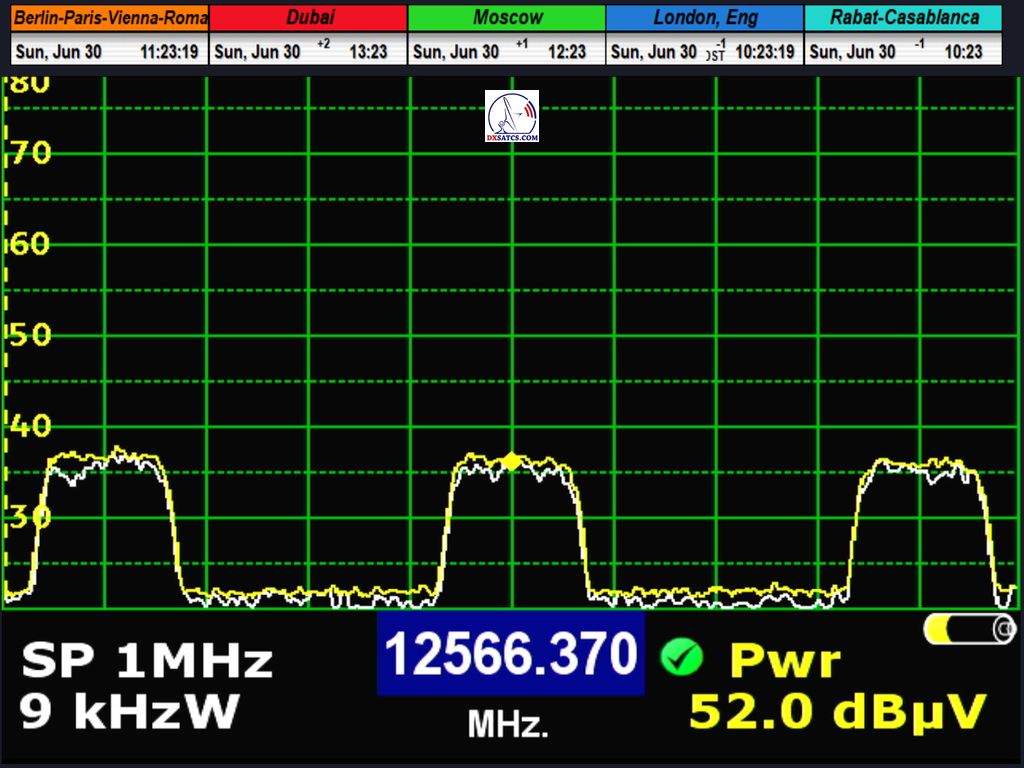Click the DXSATCS.COM logo
Image resolution: width=1024 pixels, height=768 pixels.
[x=511, y=116]
